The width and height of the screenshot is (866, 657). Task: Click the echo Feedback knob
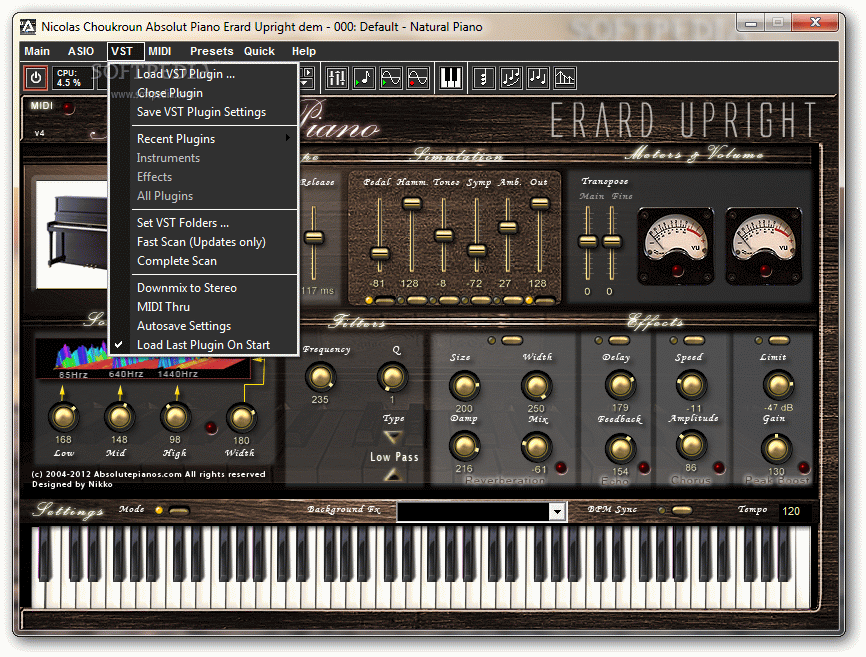pyautogui.click(x=620, y=448)
